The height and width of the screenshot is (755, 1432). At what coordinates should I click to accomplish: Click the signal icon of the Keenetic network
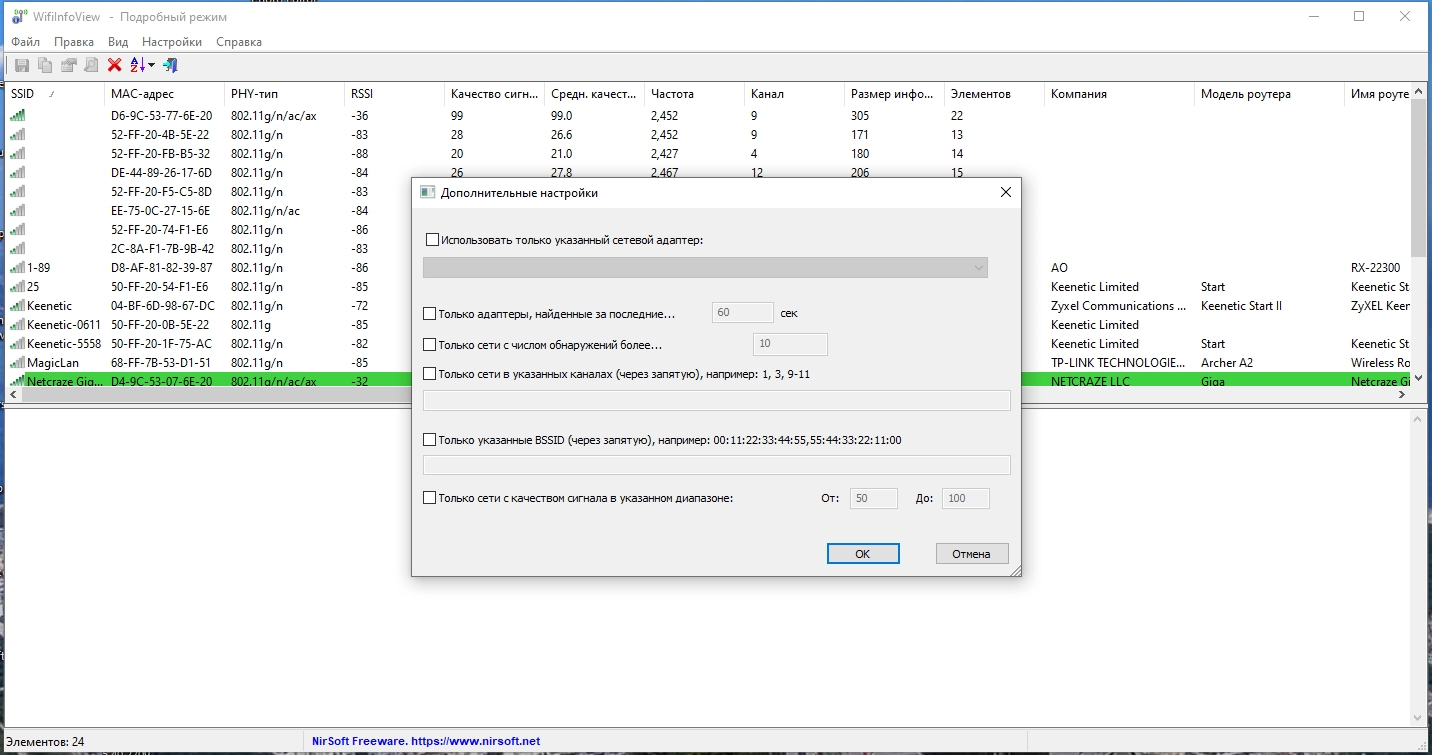click(18, 306)
